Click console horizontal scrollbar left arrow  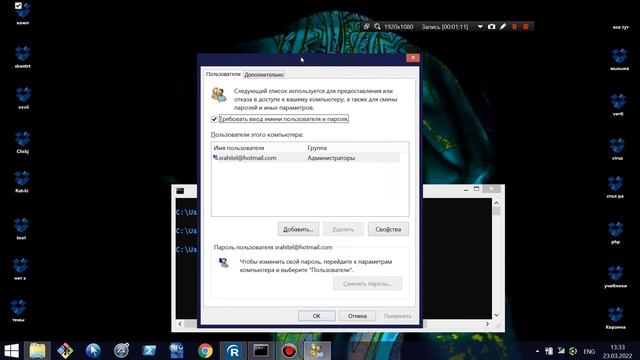point(180,324)
